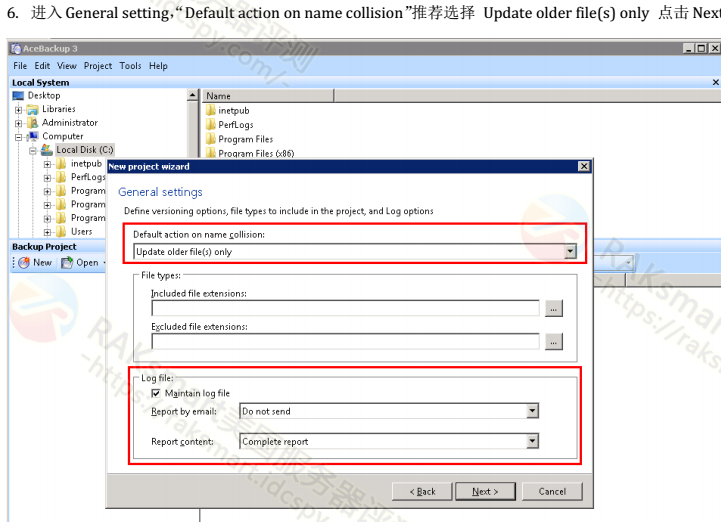Click the Computer icon in tree

[x=33, y=136]
